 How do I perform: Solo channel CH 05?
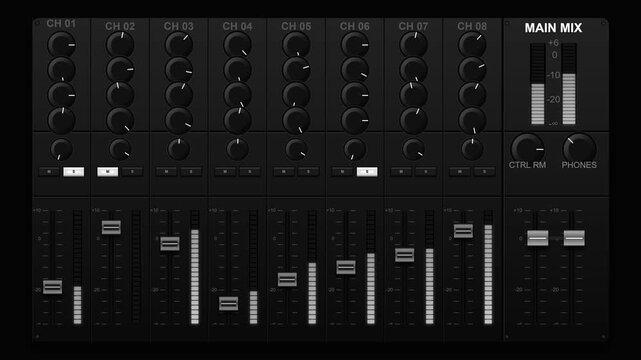(x=308, y=172)
